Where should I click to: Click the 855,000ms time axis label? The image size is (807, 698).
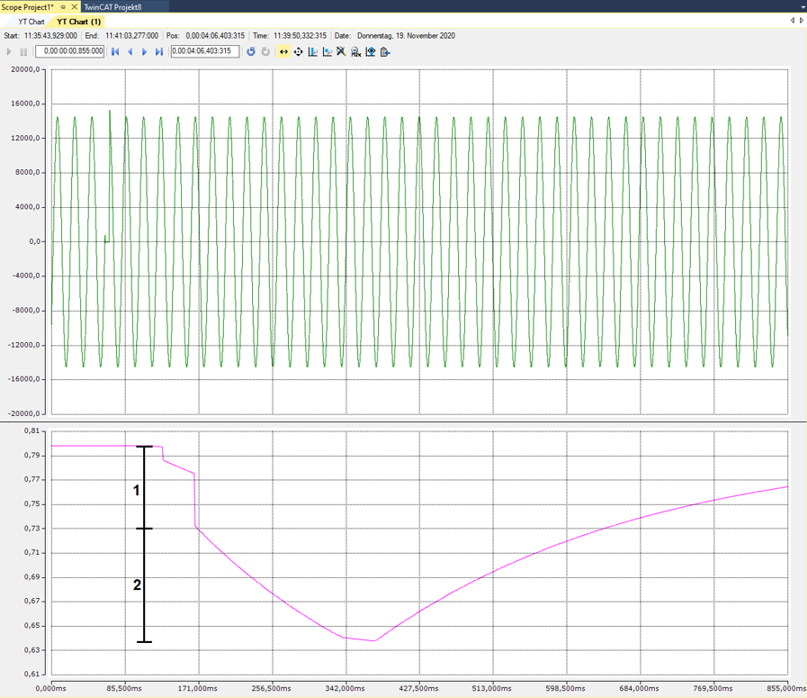click(x=786, y=688)
